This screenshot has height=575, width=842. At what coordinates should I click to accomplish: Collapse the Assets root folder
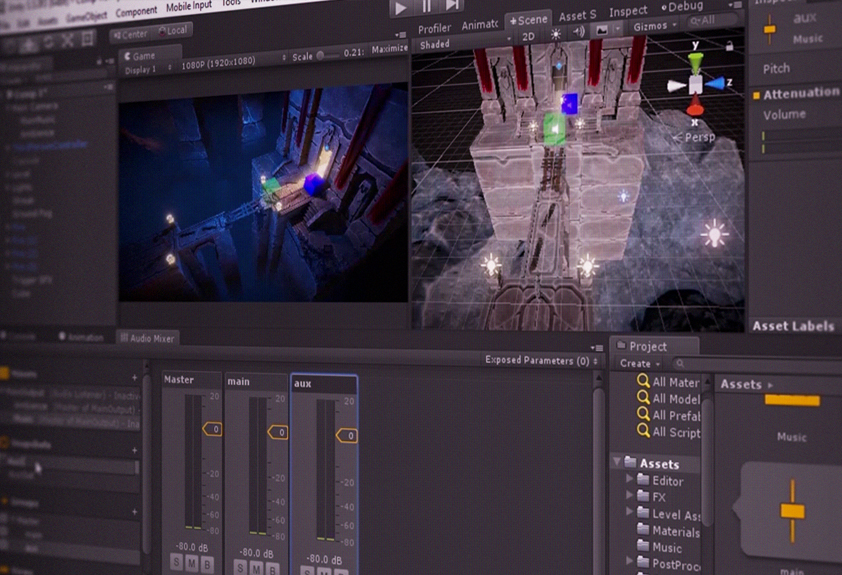click(616, 462)
